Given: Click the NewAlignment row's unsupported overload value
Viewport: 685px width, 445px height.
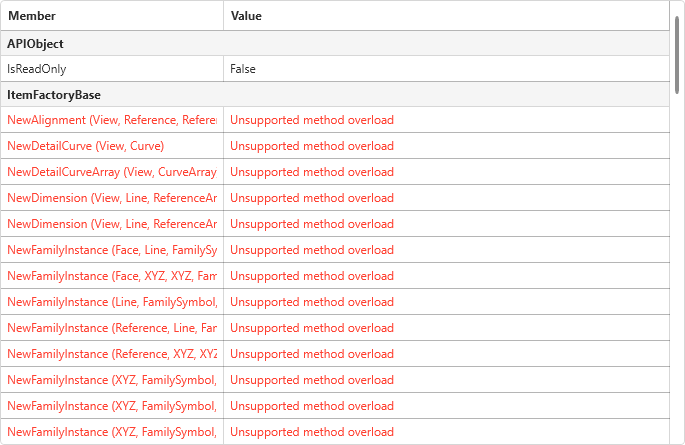Looking at the screenshot, I should coord(312,120).
